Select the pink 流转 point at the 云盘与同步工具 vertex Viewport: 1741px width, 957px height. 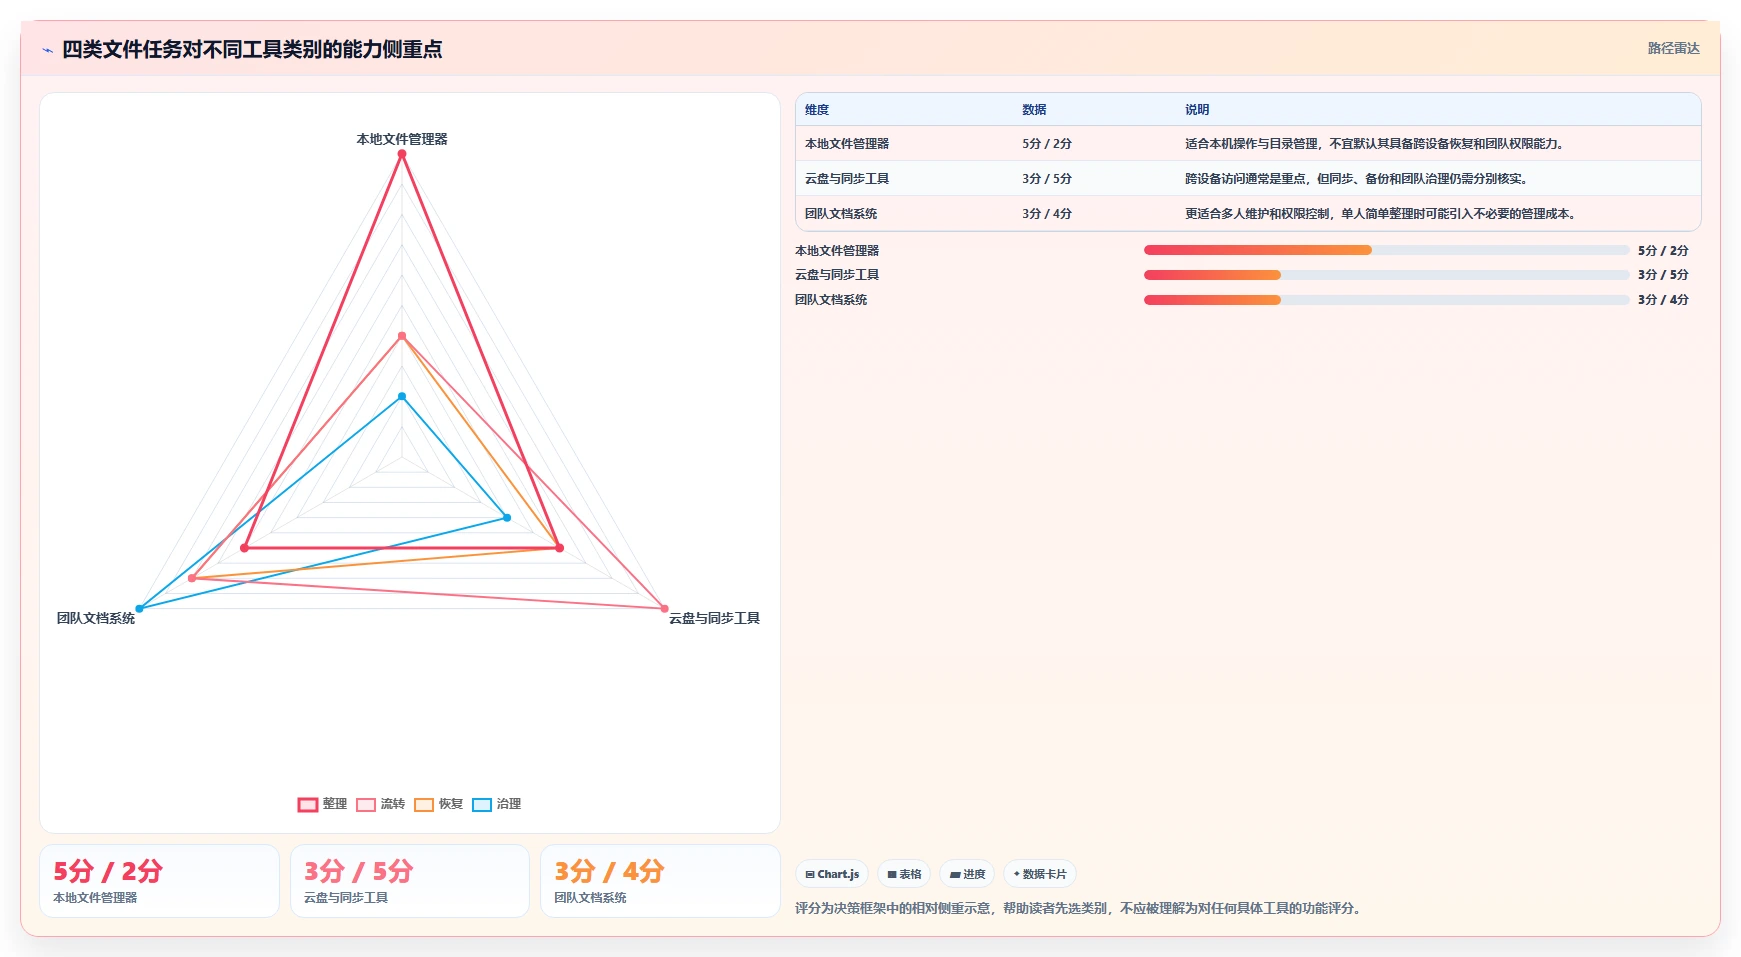[x=664, y=608]
